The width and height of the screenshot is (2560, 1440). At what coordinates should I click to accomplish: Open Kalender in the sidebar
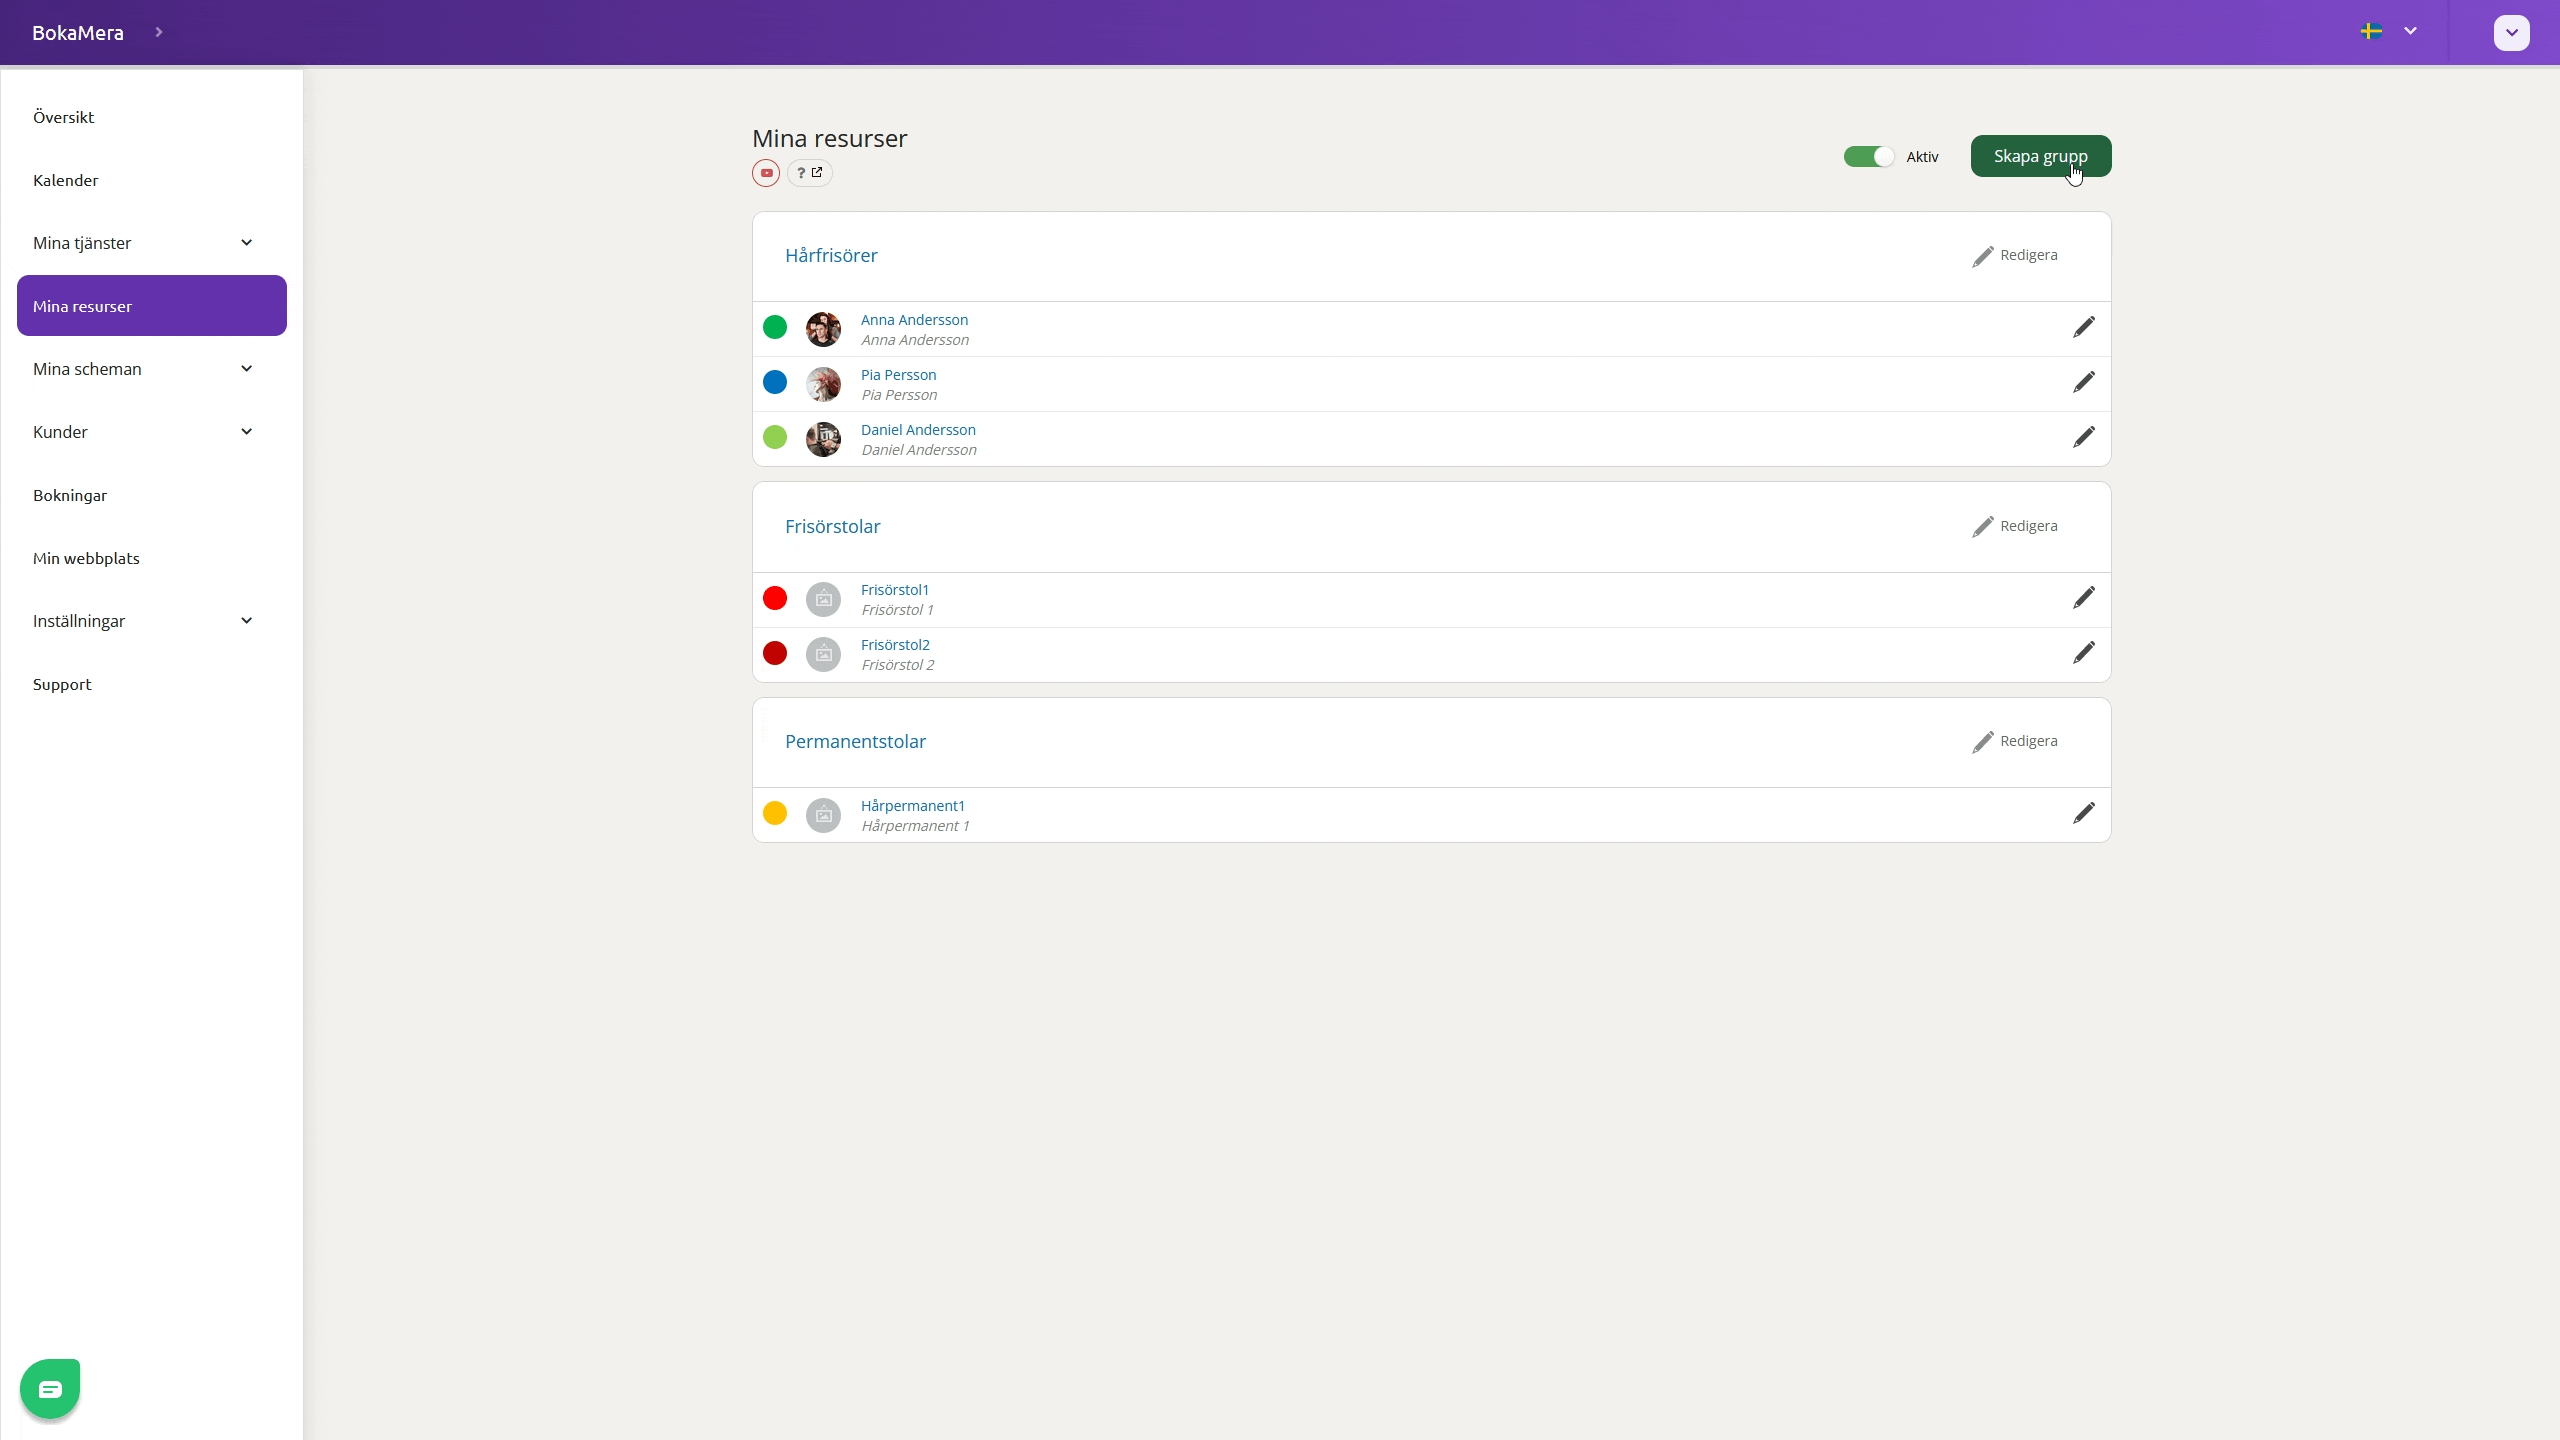pyautogui.click(x=66, y=180)
